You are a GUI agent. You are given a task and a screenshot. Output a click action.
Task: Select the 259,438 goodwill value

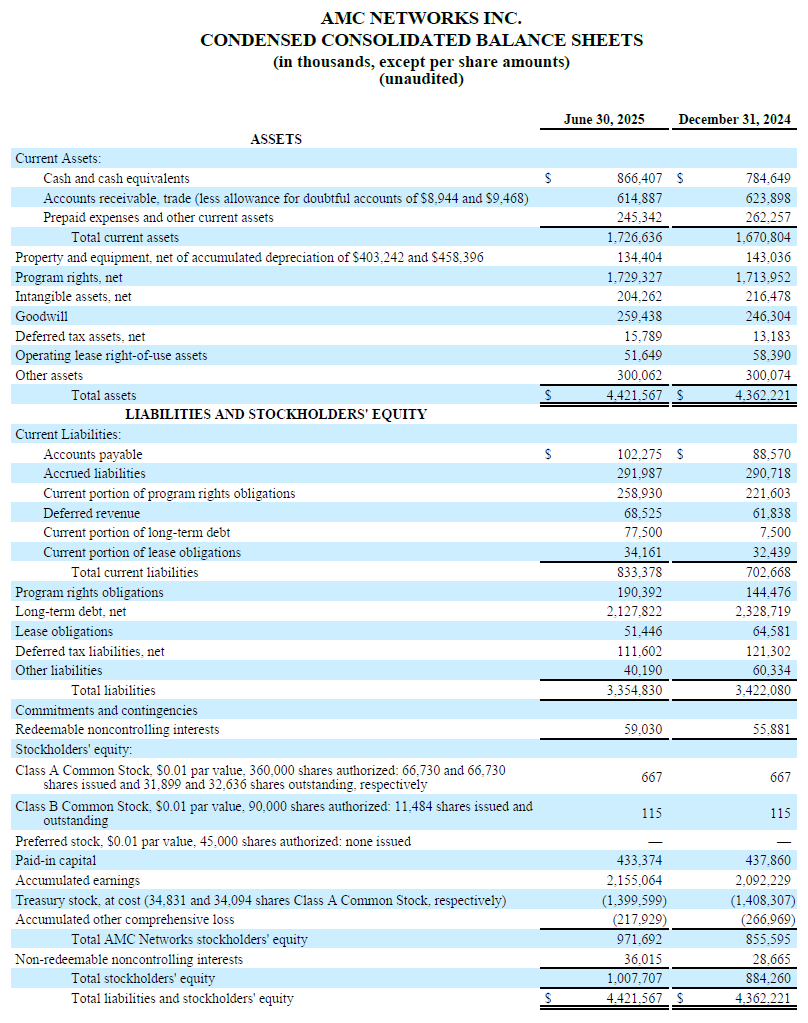(x=640, y=316)
